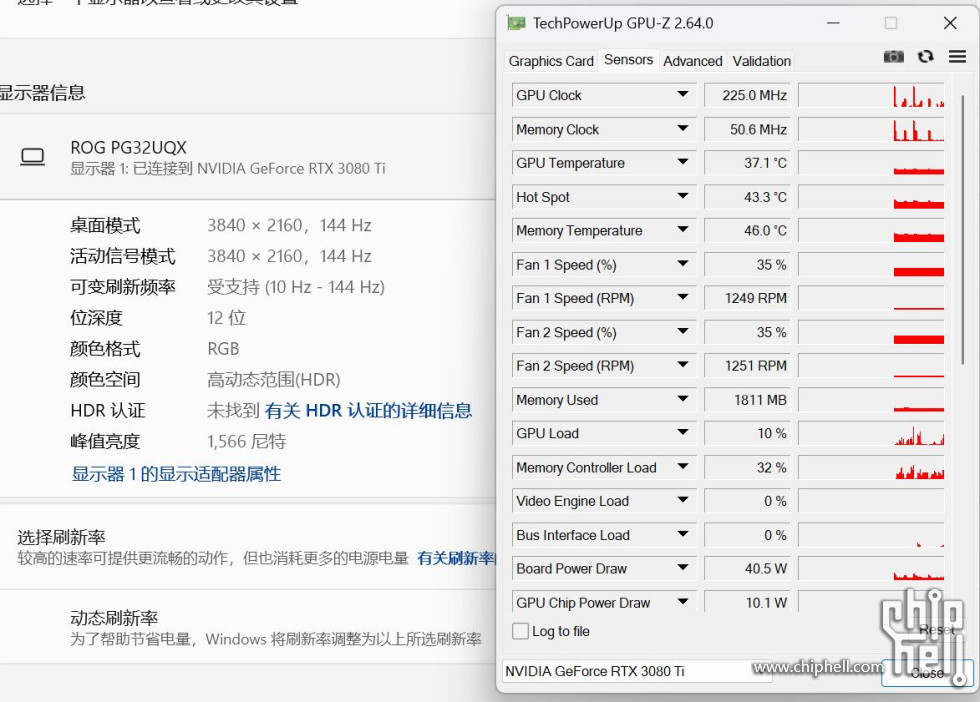Open the Fan 1 Speed (%) dropdown
This screenshot has width=980, height=702.
click(x=682, y=264)
